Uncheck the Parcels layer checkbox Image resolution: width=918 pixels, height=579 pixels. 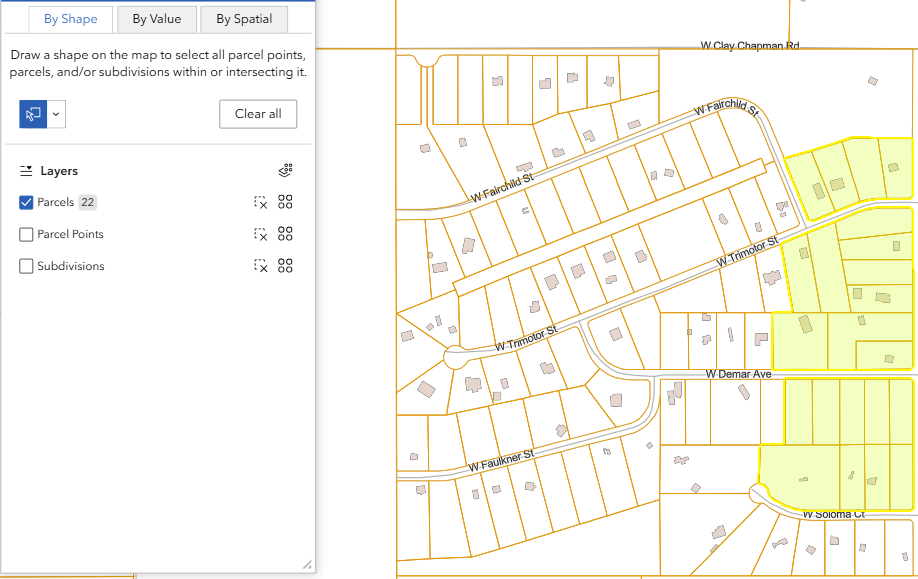pos(25,202)
